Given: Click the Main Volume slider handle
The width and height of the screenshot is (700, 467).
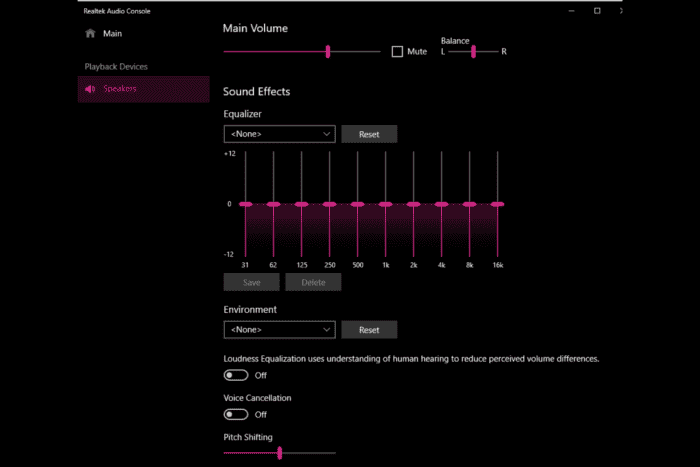Looking at the screenshot, I should (x=328, y=51).
